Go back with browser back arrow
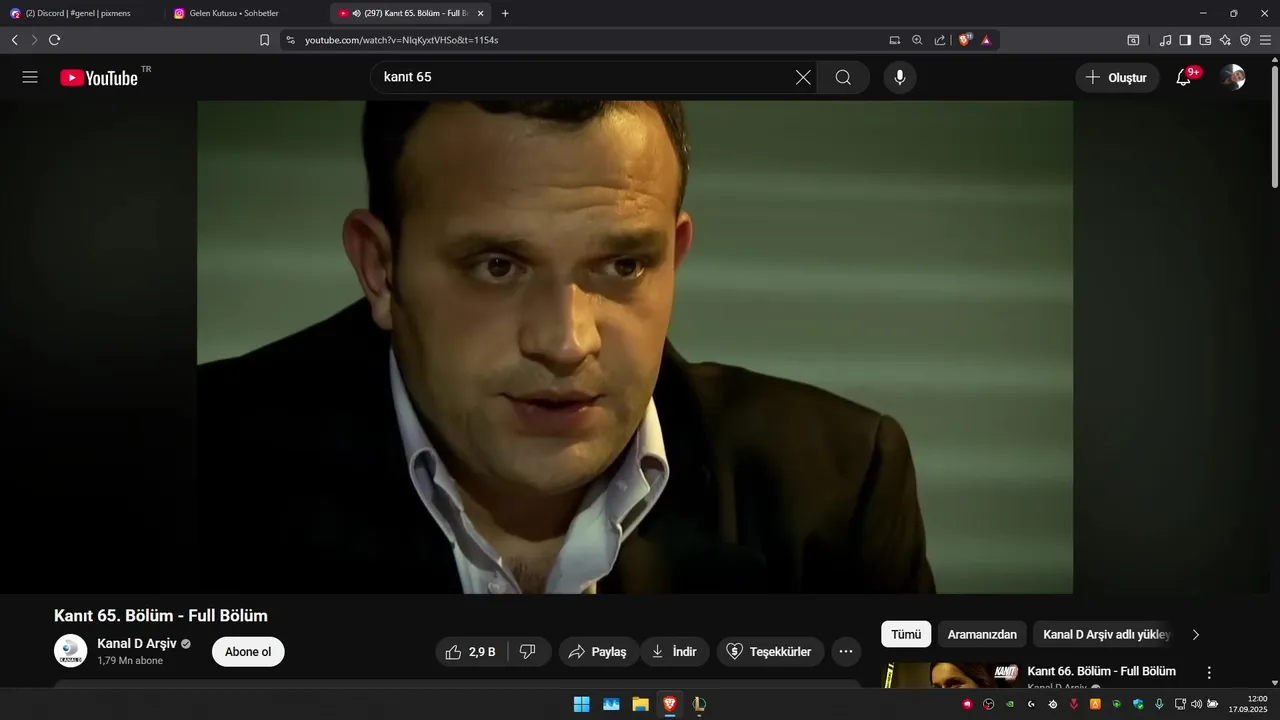 click(14, 40)
